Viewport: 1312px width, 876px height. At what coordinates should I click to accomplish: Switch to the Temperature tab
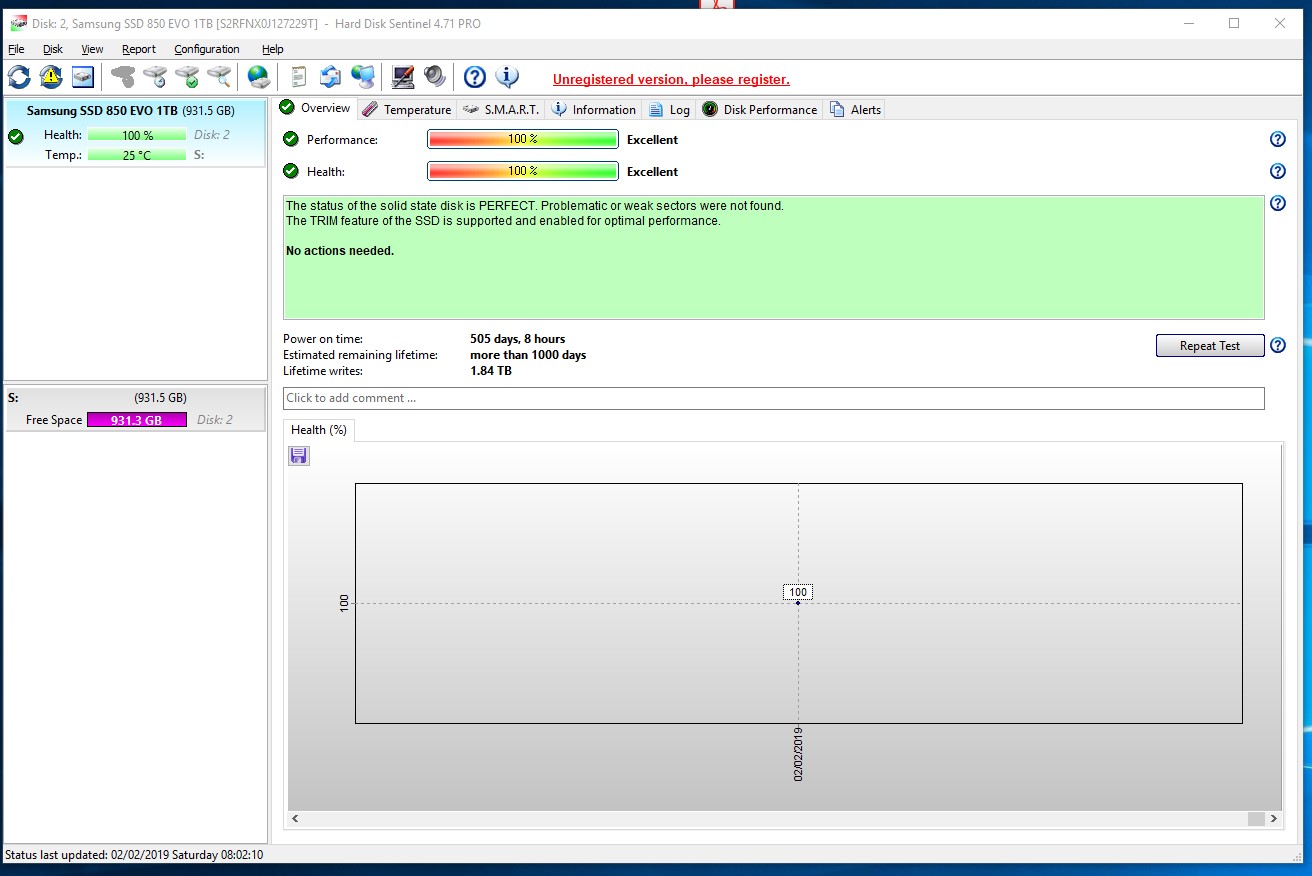click(407, 109)
